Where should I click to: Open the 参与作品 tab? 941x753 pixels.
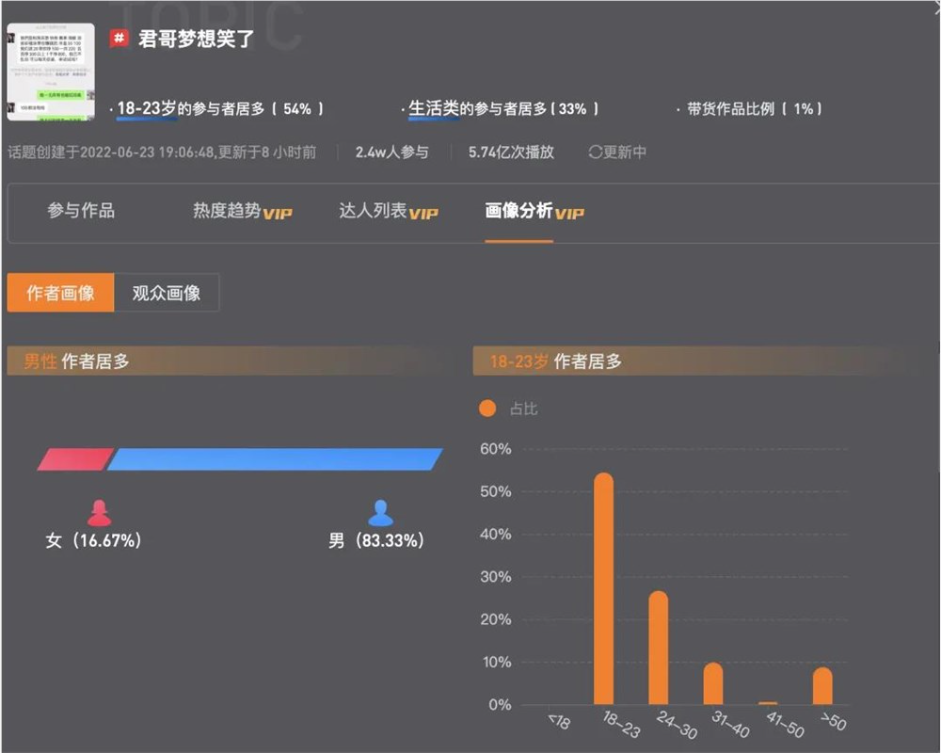click(x=81, y=210)
